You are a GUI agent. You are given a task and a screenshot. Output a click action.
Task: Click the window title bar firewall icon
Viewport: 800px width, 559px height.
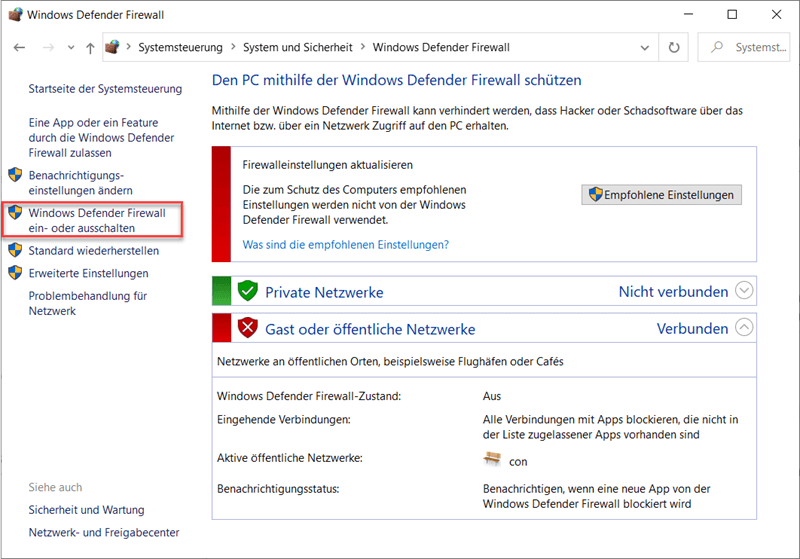click(x=15, y=14)
